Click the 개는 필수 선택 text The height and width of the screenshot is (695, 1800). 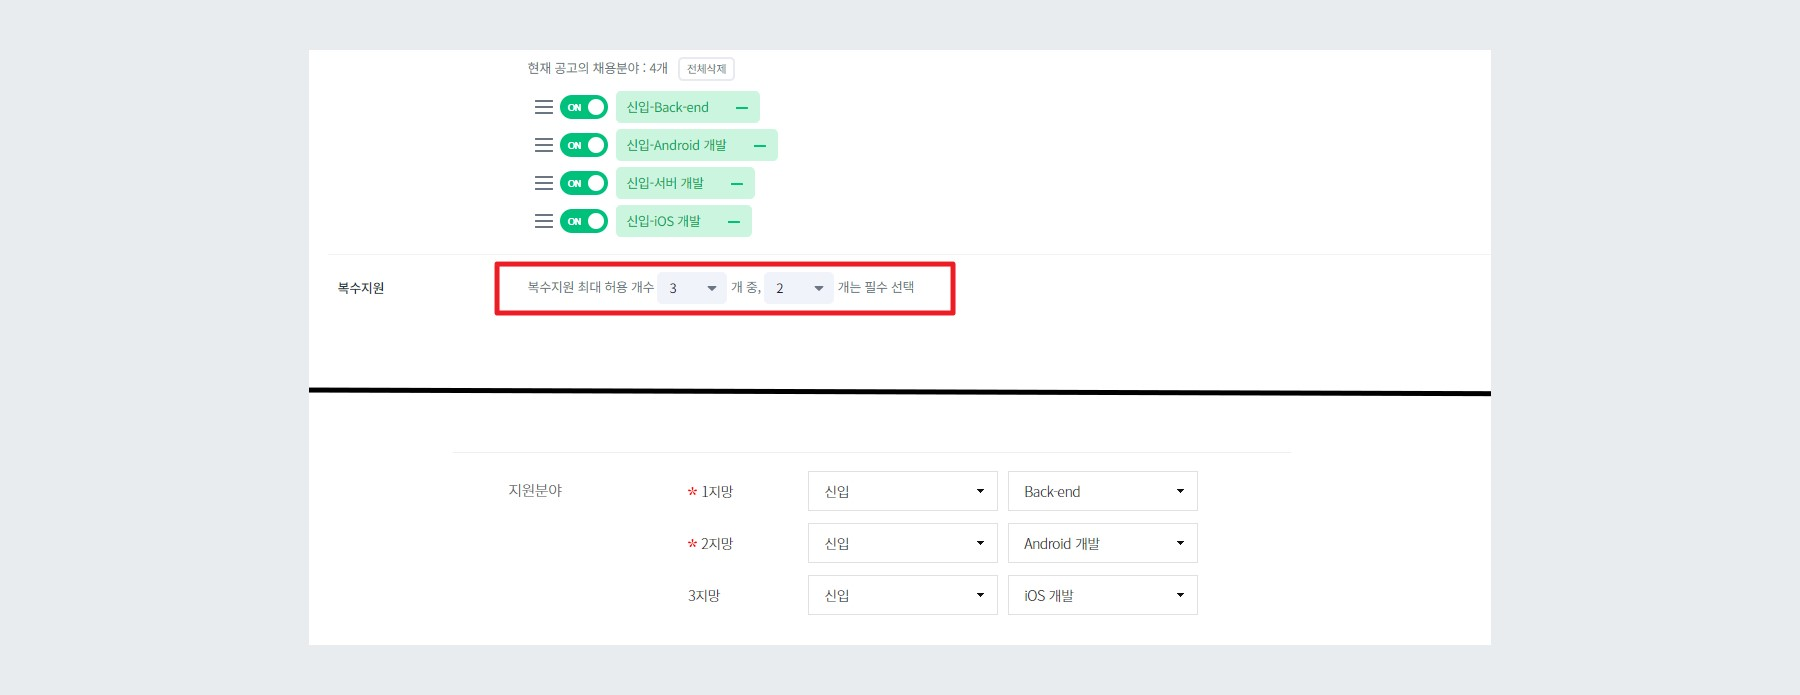tap(876, 287)
